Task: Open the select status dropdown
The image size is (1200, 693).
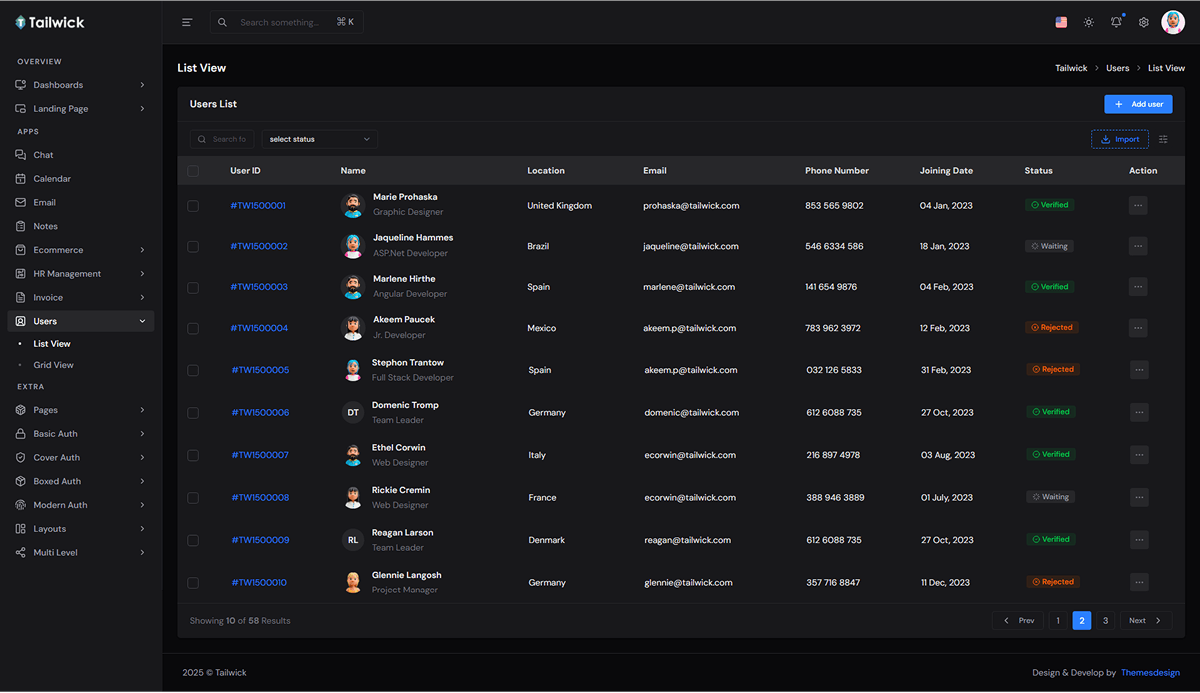Action: (320, 139)
